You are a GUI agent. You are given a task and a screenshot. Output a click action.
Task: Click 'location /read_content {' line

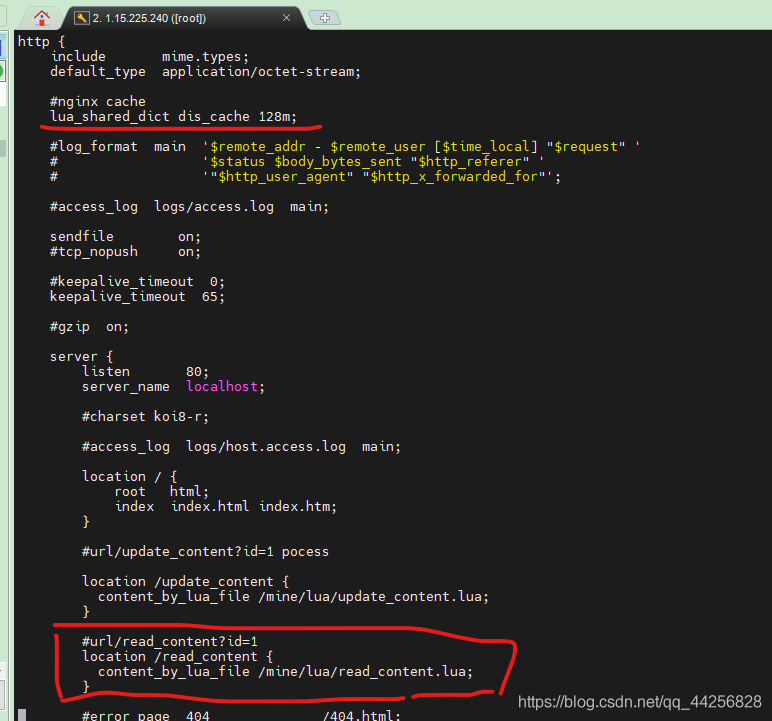177,656
